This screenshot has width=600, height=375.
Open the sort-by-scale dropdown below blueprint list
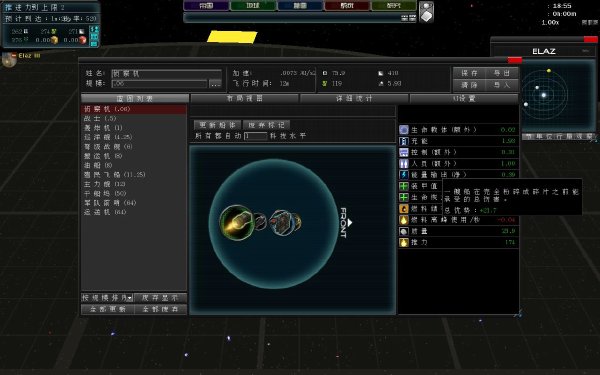[x=107, y=298]
